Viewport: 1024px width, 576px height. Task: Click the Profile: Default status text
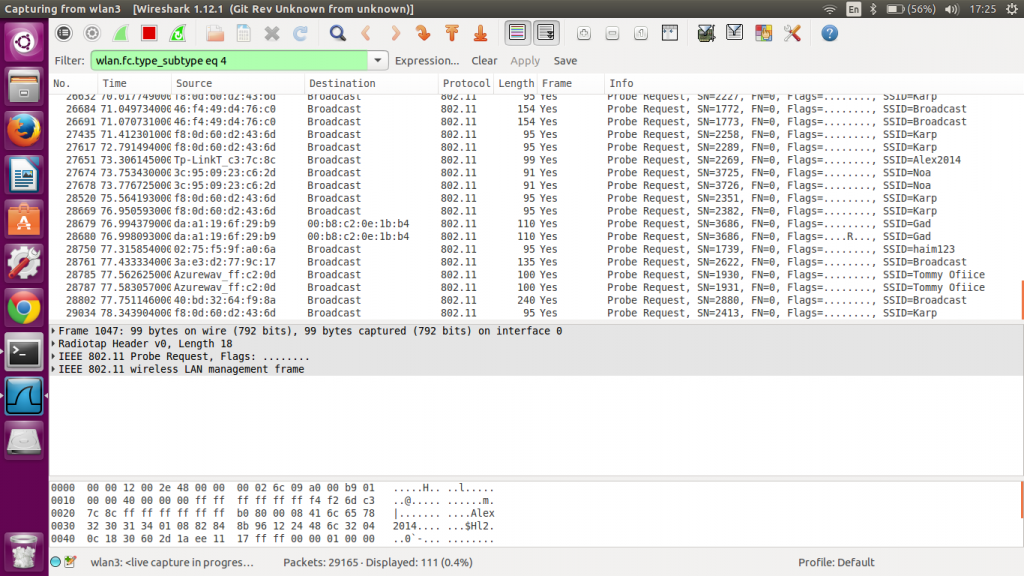[836, 562]
